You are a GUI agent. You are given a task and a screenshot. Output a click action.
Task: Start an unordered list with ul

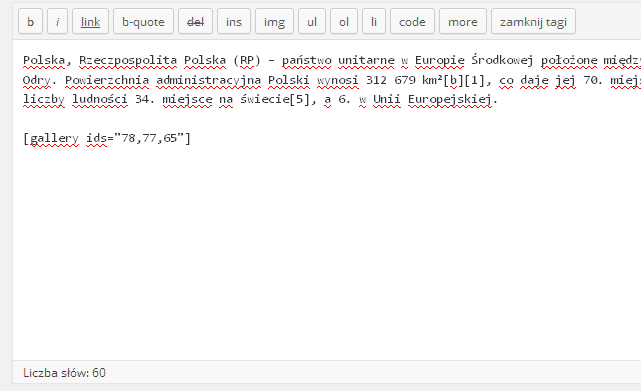pyautogui.click(x=312, y=21)
